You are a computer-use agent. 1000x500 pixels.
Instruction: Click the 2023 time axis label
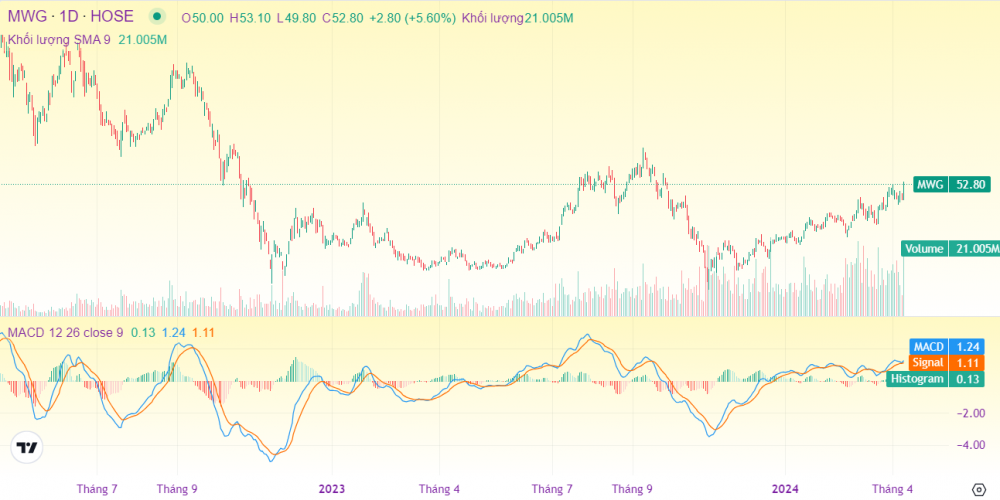click(x=332, y=489)
